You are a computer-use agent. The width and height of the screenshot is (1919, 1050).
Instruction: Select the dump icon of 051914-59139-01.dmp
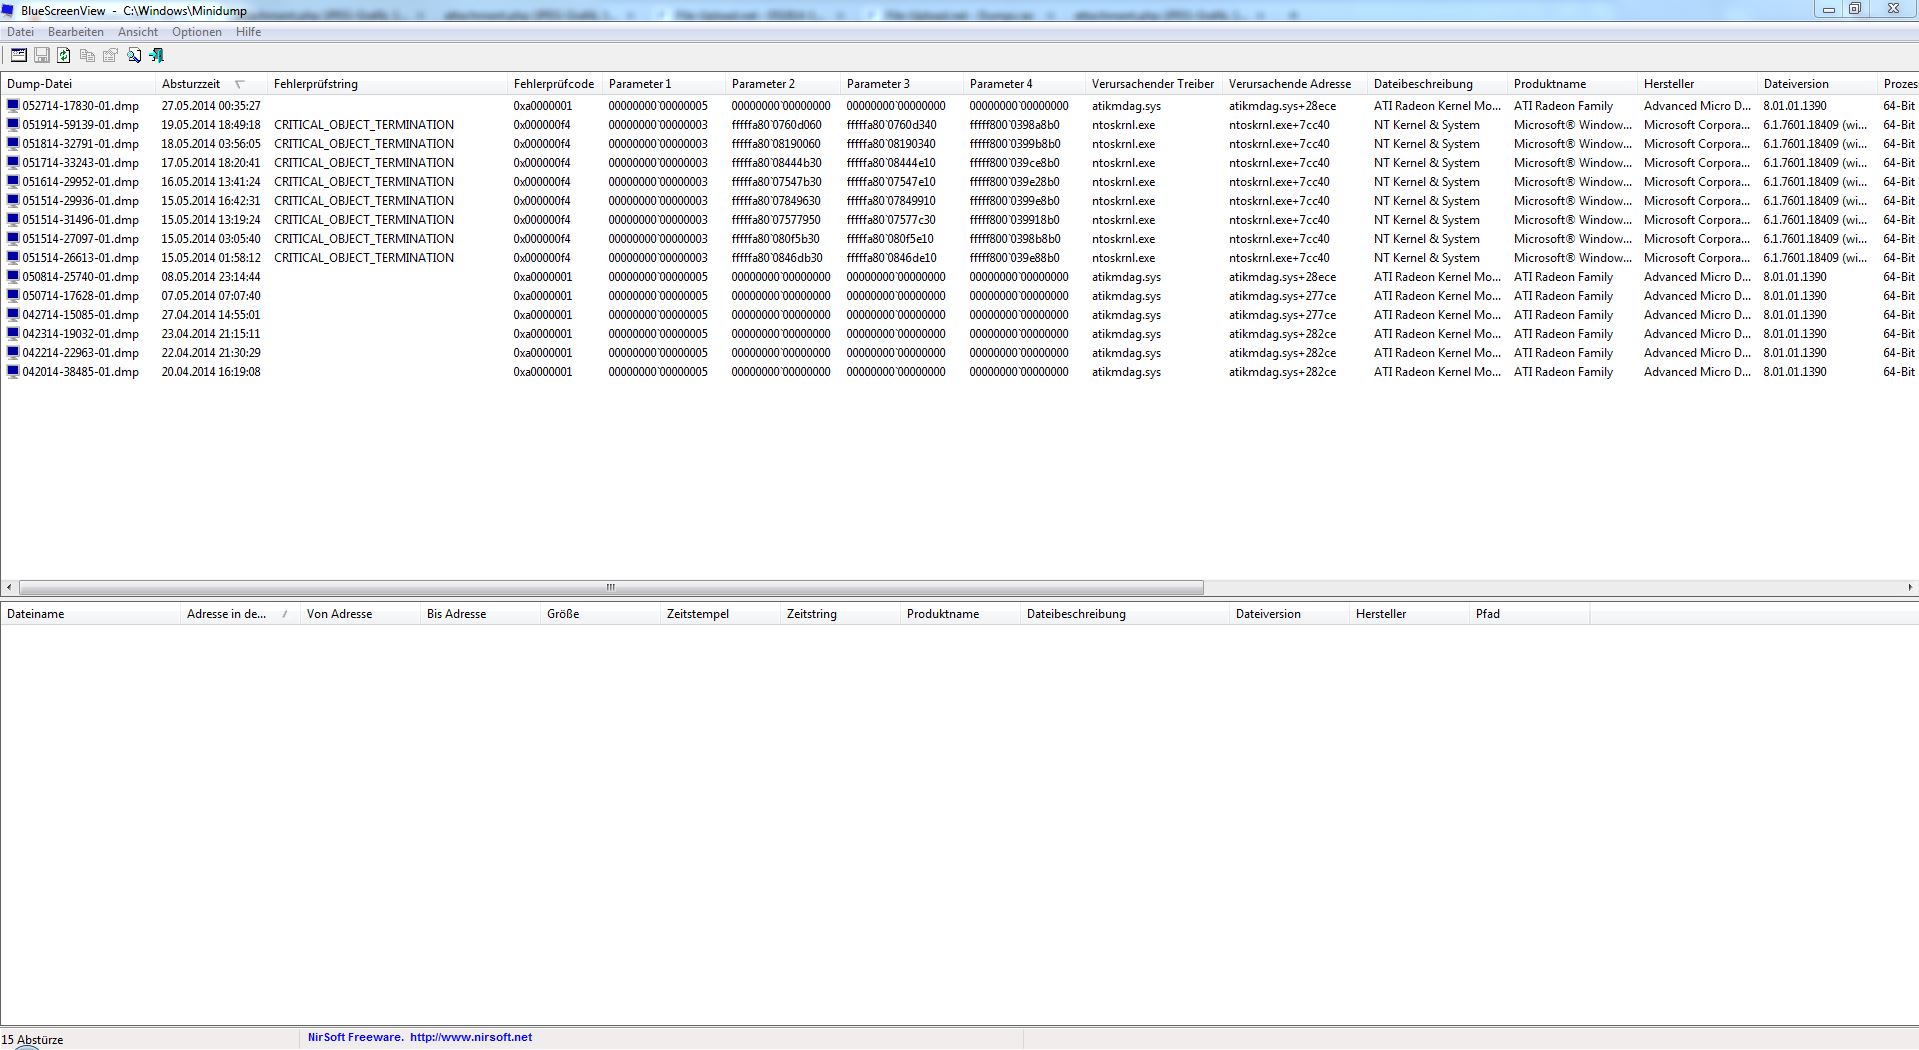(13, 124)
